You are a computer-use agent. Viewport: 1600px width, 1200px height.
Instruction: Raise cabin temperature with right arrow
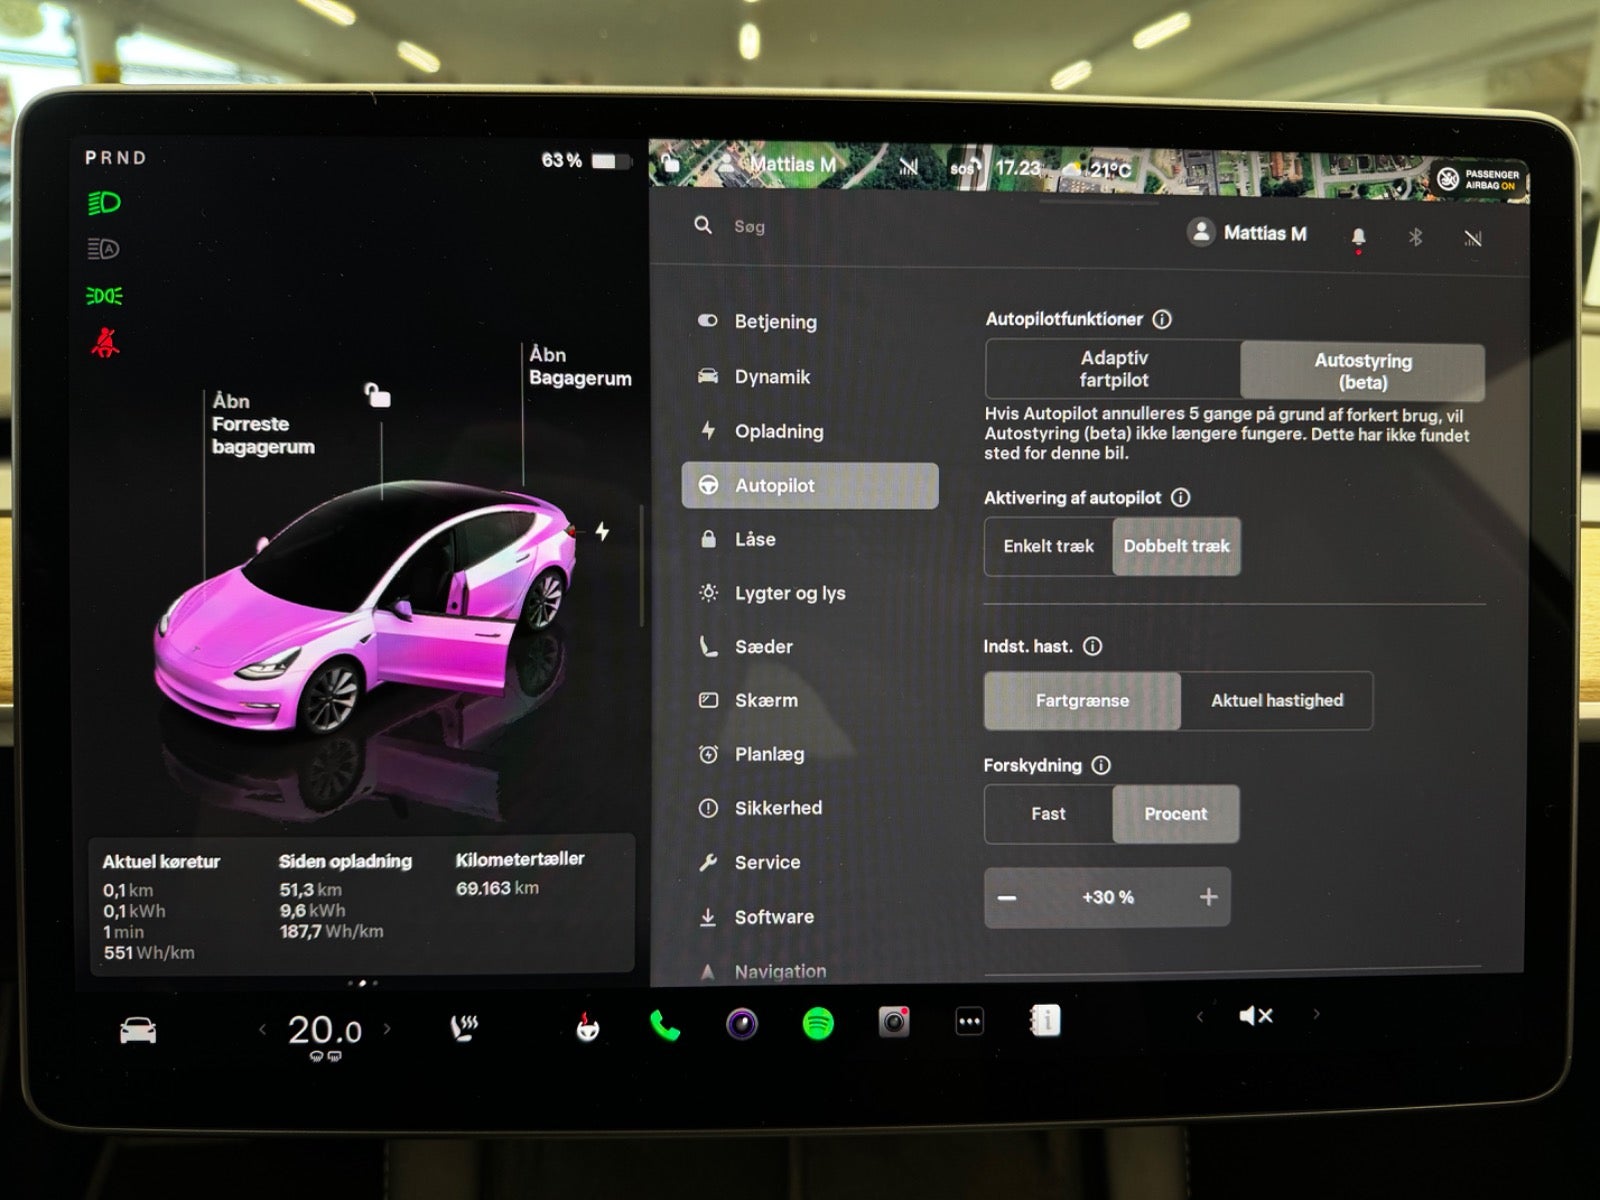[x=388, y=1028]
